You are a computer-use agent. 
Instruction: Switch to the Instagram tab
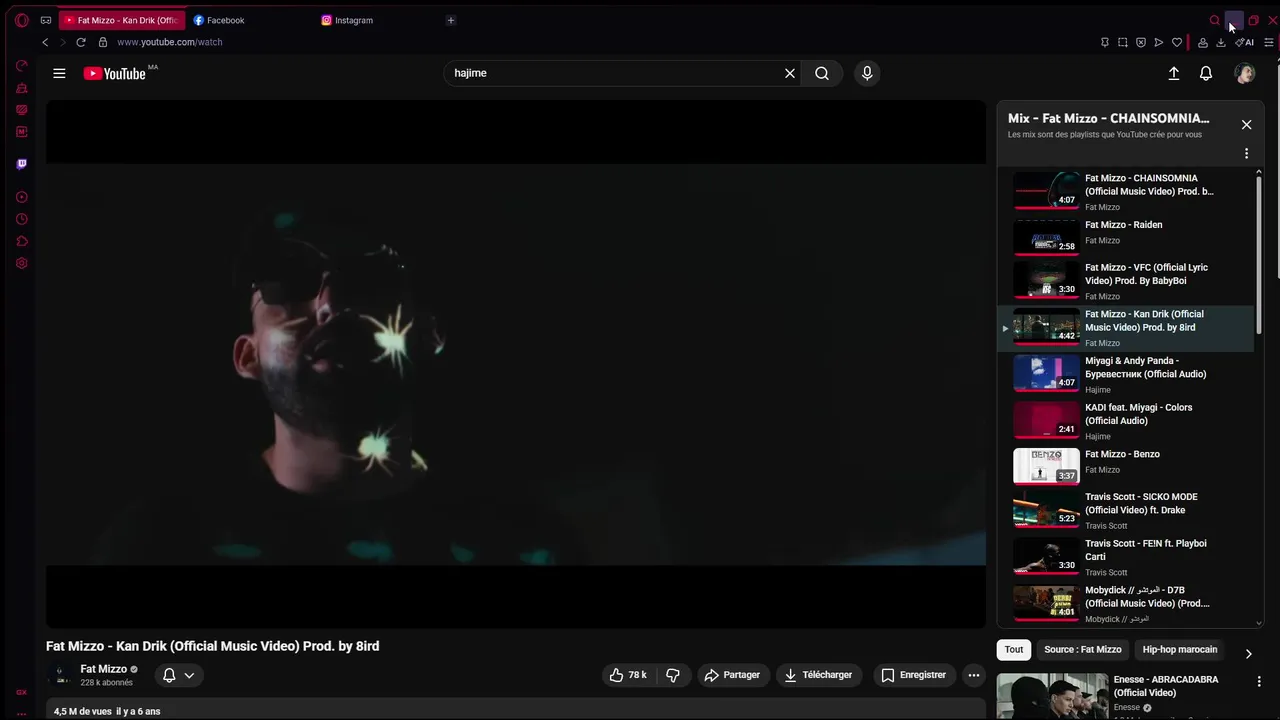pyautogui.click(x=377, y=20)
